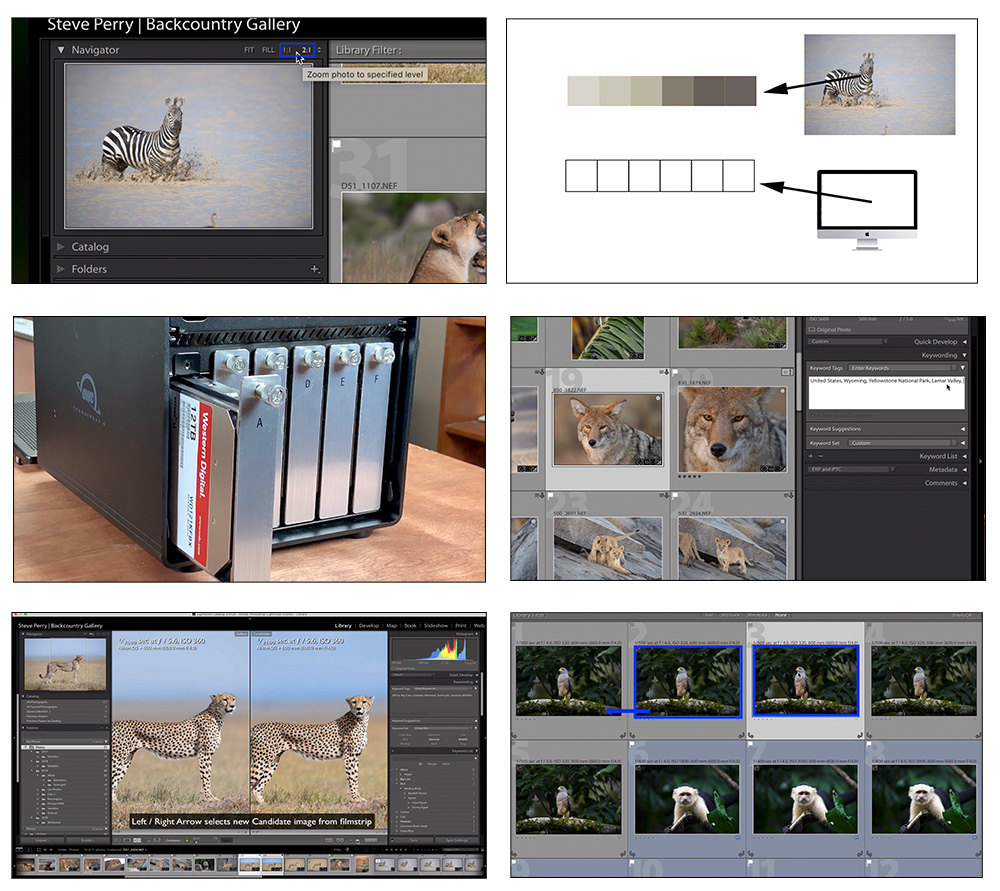This screenshot has height=891, width=1000.
Task: Click metadata status icon above coyote 850_1822.NEF
Action: point(665,372)
